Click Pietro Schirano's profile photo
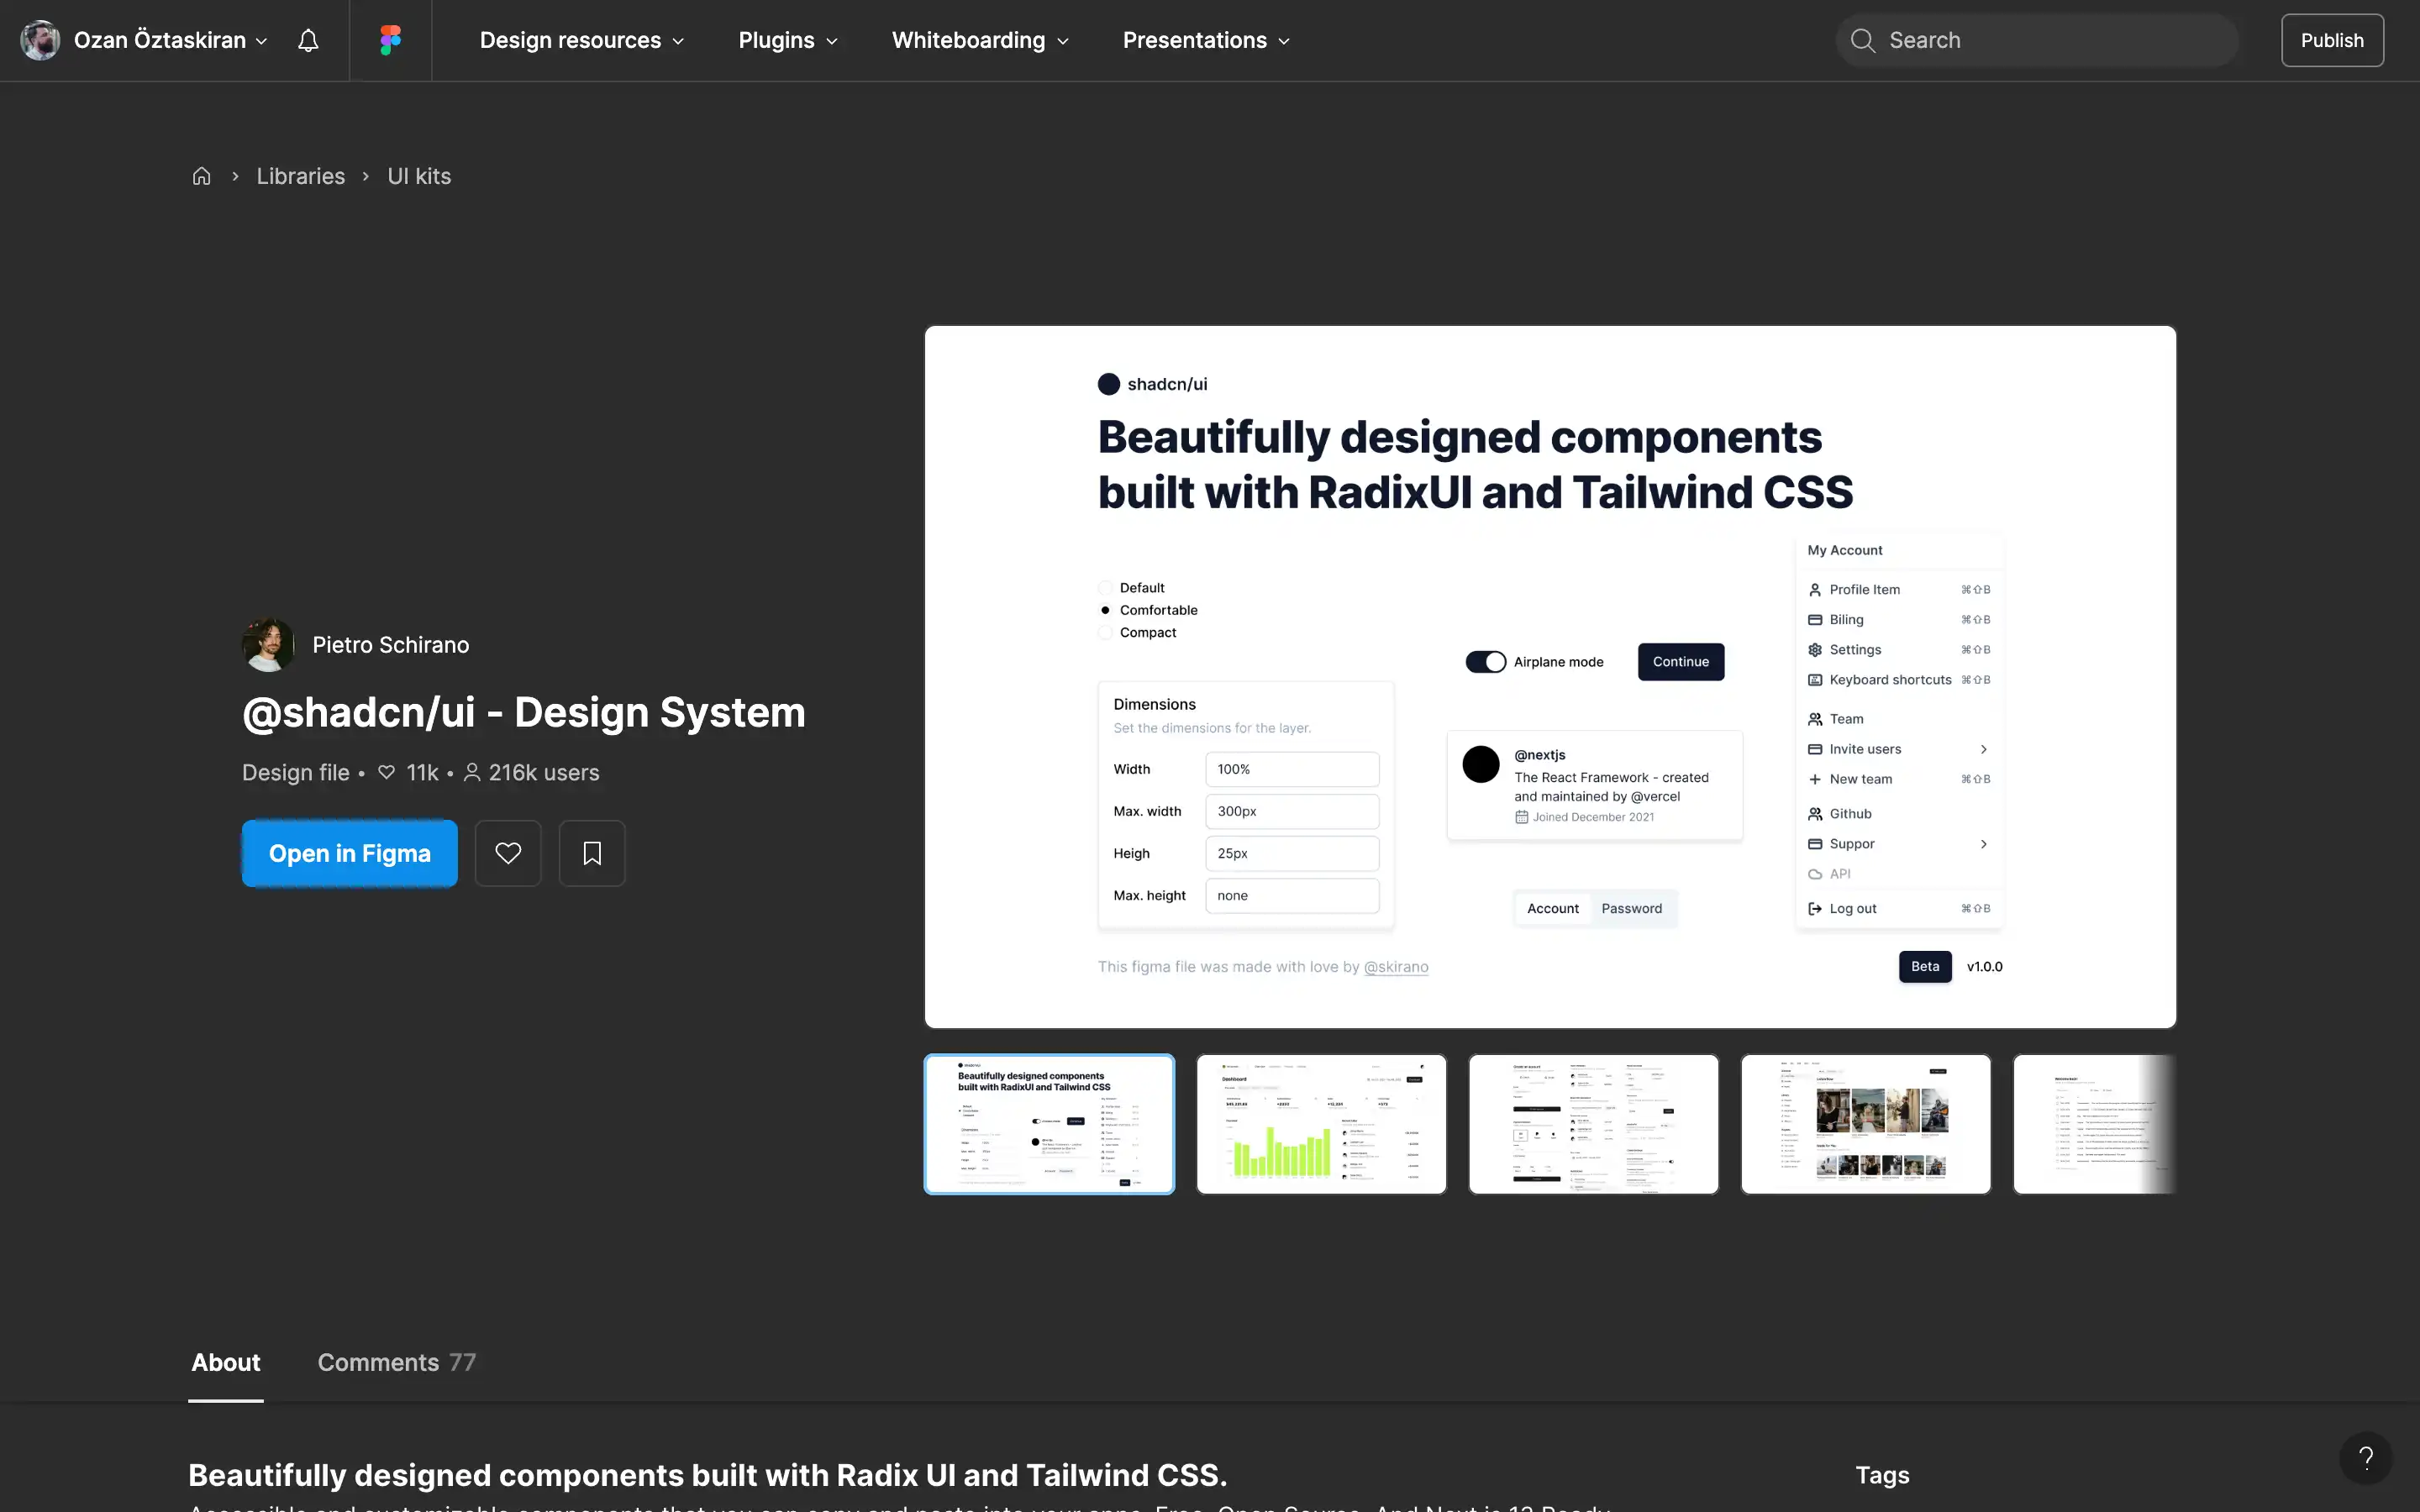2420x1512 pixels. (268, 645)
